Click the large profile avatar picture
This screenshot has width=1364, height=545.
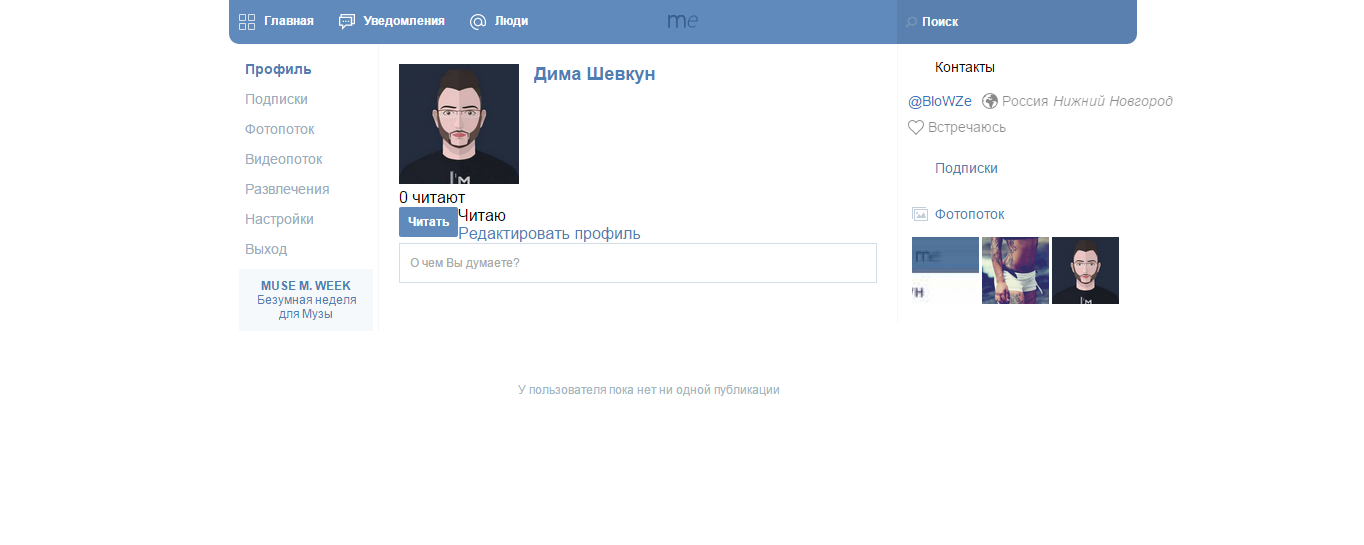point(459,124)
